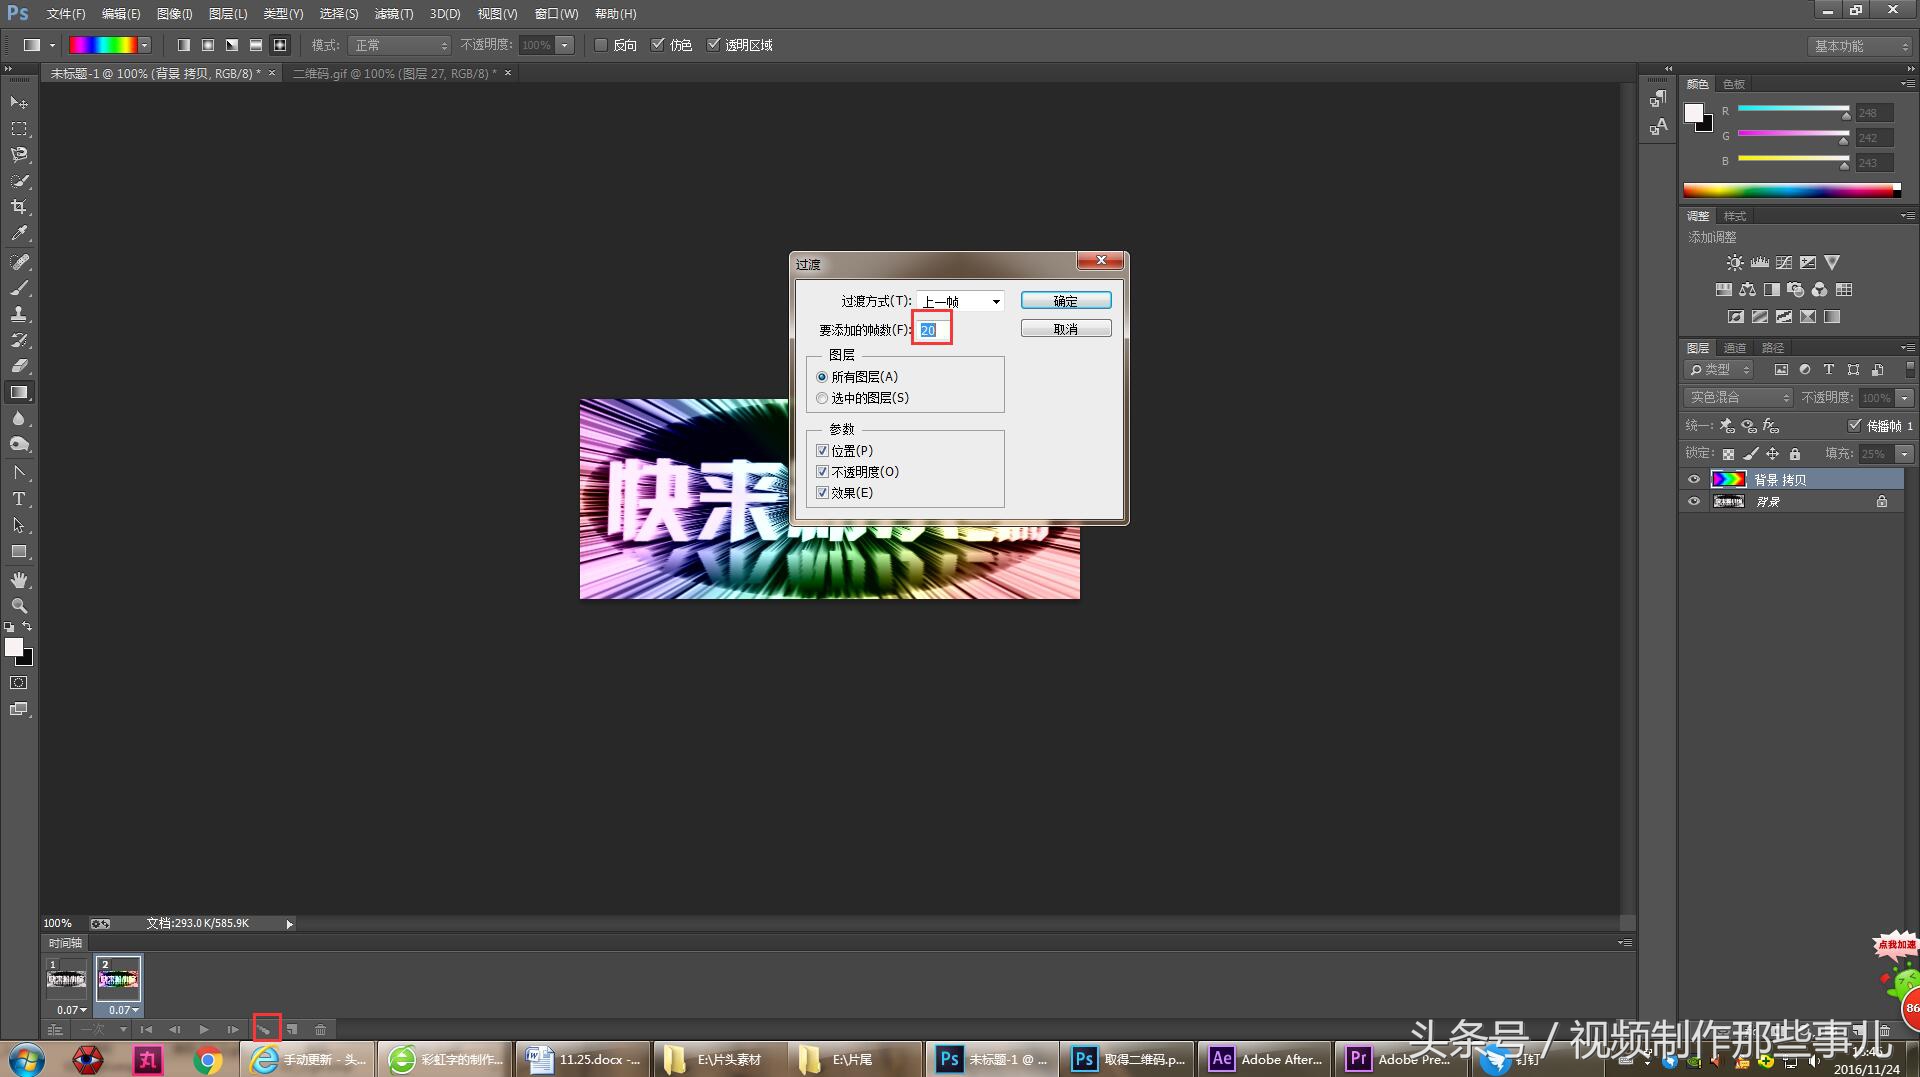This screenshot has height=1077, width=1920.
Task: Select the 选中的图层 radio button
Action: [x=822, y=398]
